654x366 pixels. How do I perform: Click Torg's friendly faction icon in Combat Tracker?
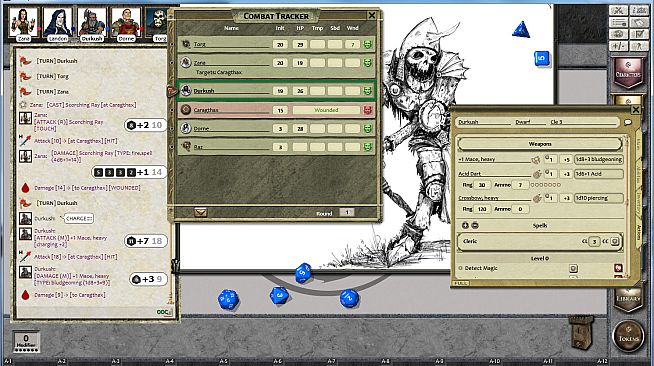(x=367, y=44)
